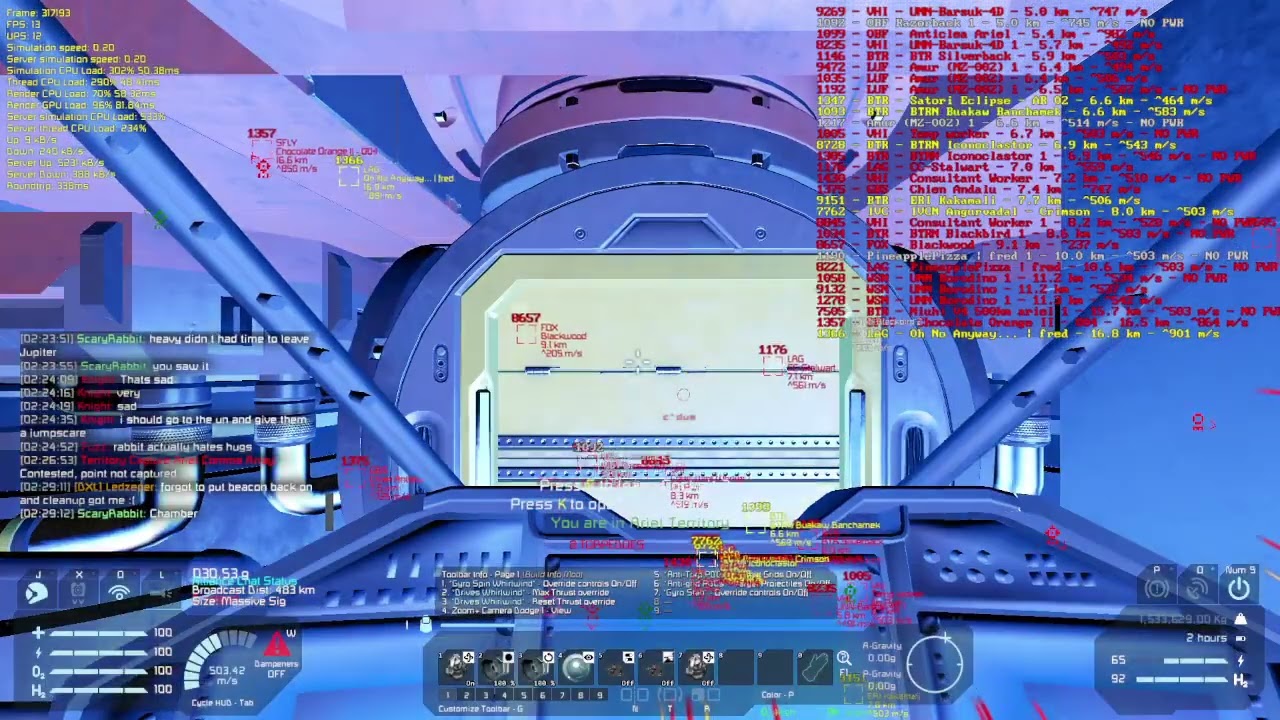Click the O2 oxygen level icon
The image size is (1280, 720).
pyautogui.click(x=38, y=671)
